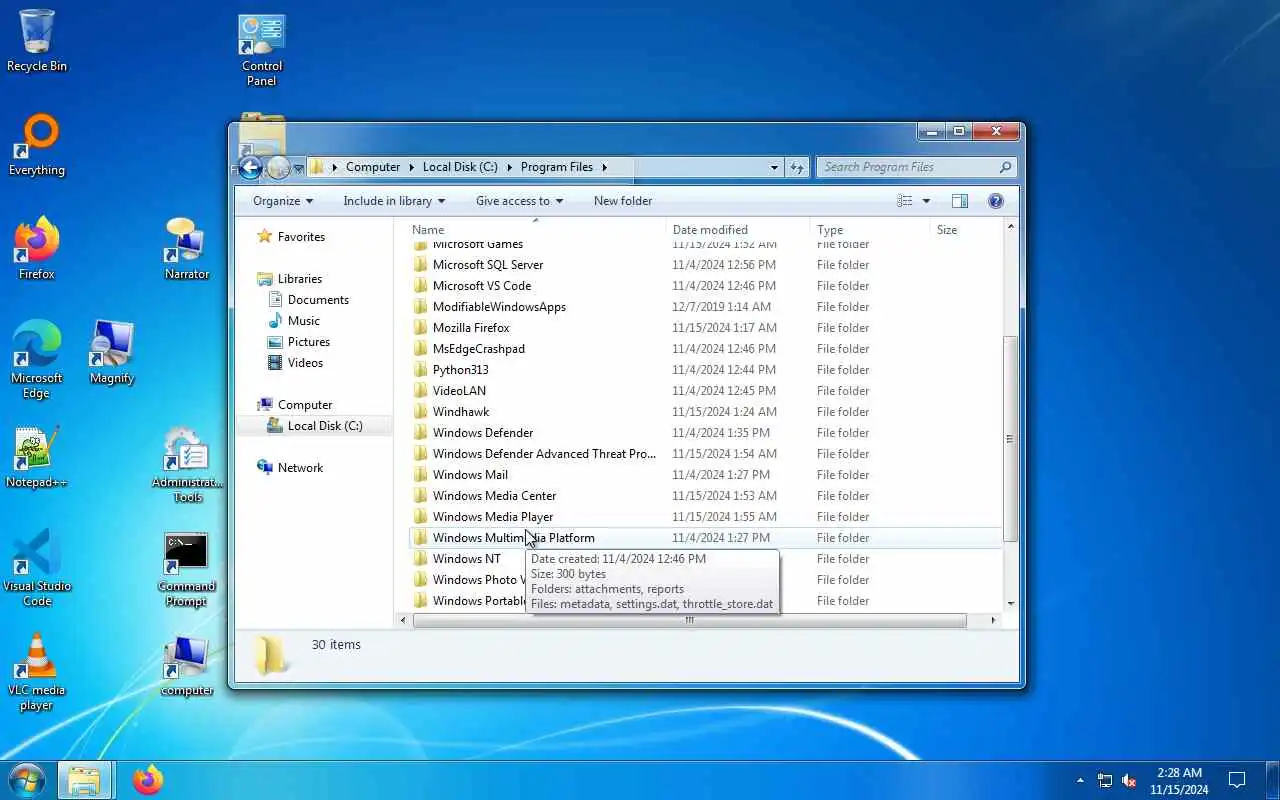Select the Microsoft SQL Server folder
The width and height of the screenshot is (1280, 800).
pyautogui.click(x=704, y=265)
